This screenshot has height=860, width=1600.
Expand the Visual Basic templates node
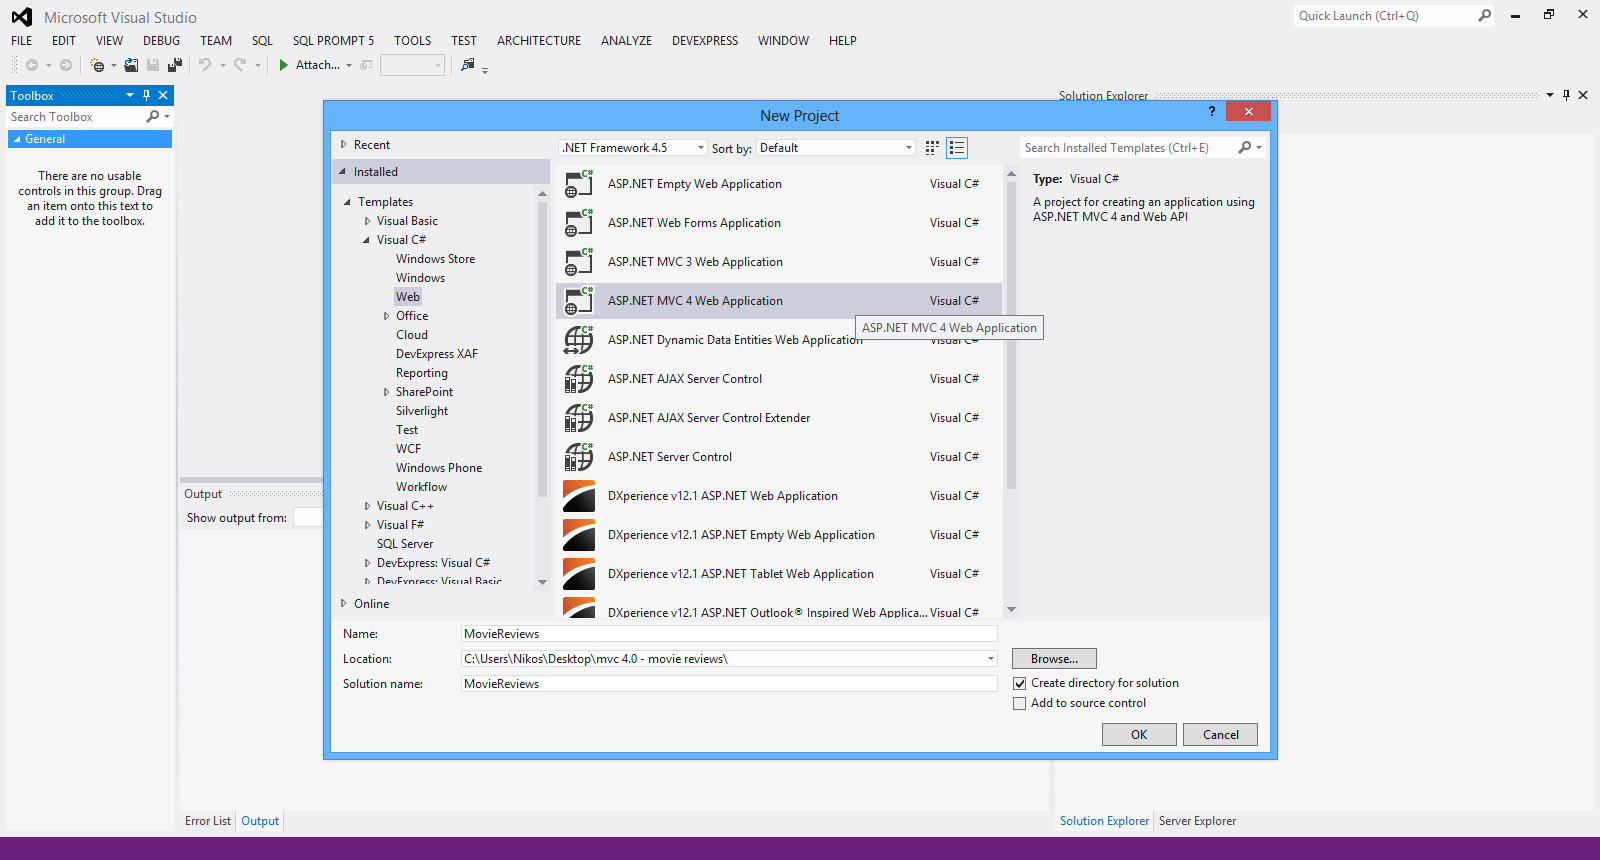pyautogui.click(x=367, y=221)
